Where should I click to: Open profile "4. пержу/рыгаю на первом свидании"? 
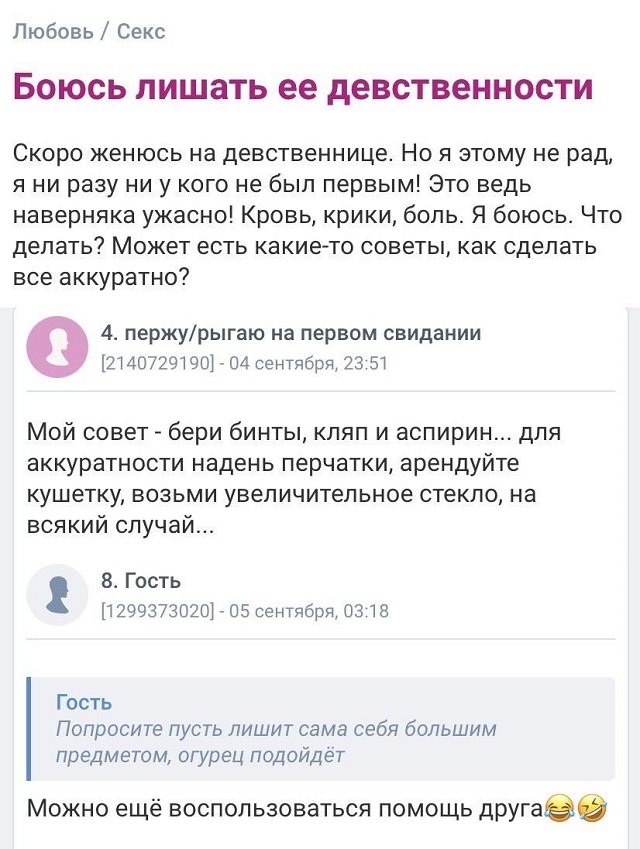[291, 334]
